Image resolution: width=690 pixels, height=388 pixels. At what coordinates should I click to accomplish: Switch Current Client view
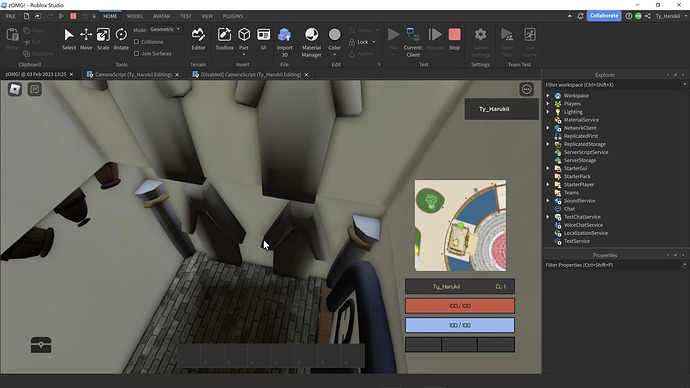(413, 42)
